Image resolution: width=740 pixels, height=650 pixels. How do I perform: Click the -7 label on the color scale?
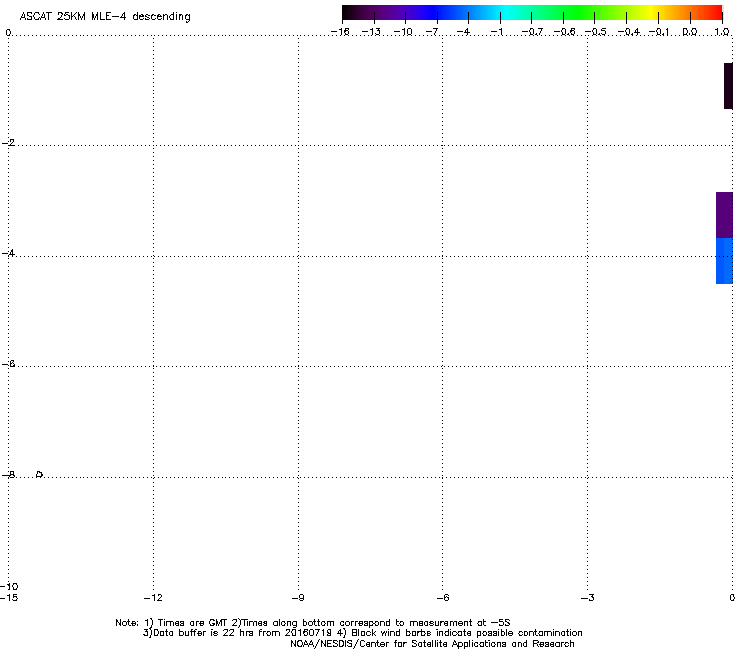pyautogui.click(x=433, y=32)
